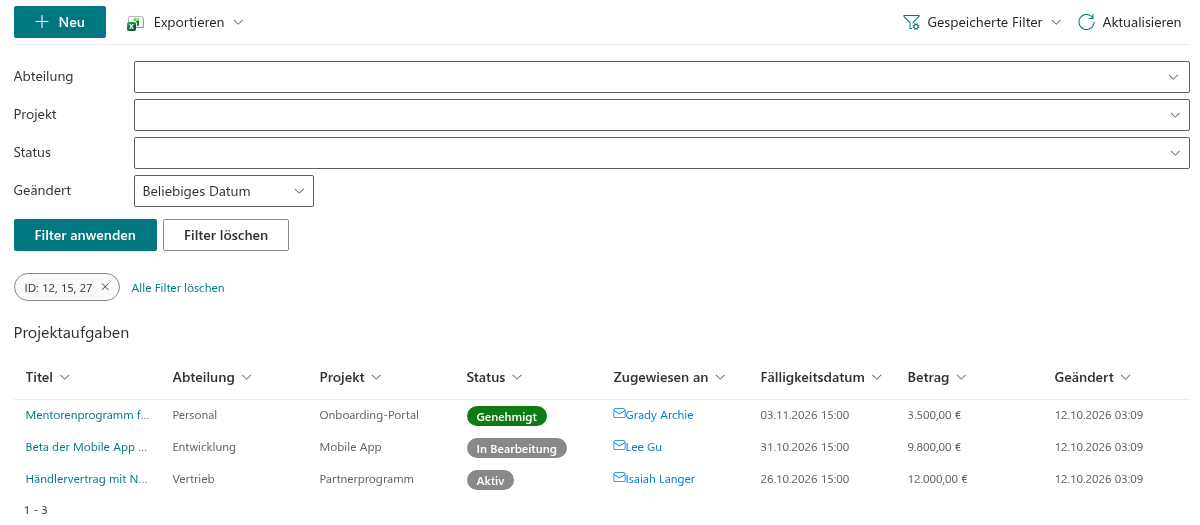Click the due date 03.11.2026 15:00

[805, 414]
